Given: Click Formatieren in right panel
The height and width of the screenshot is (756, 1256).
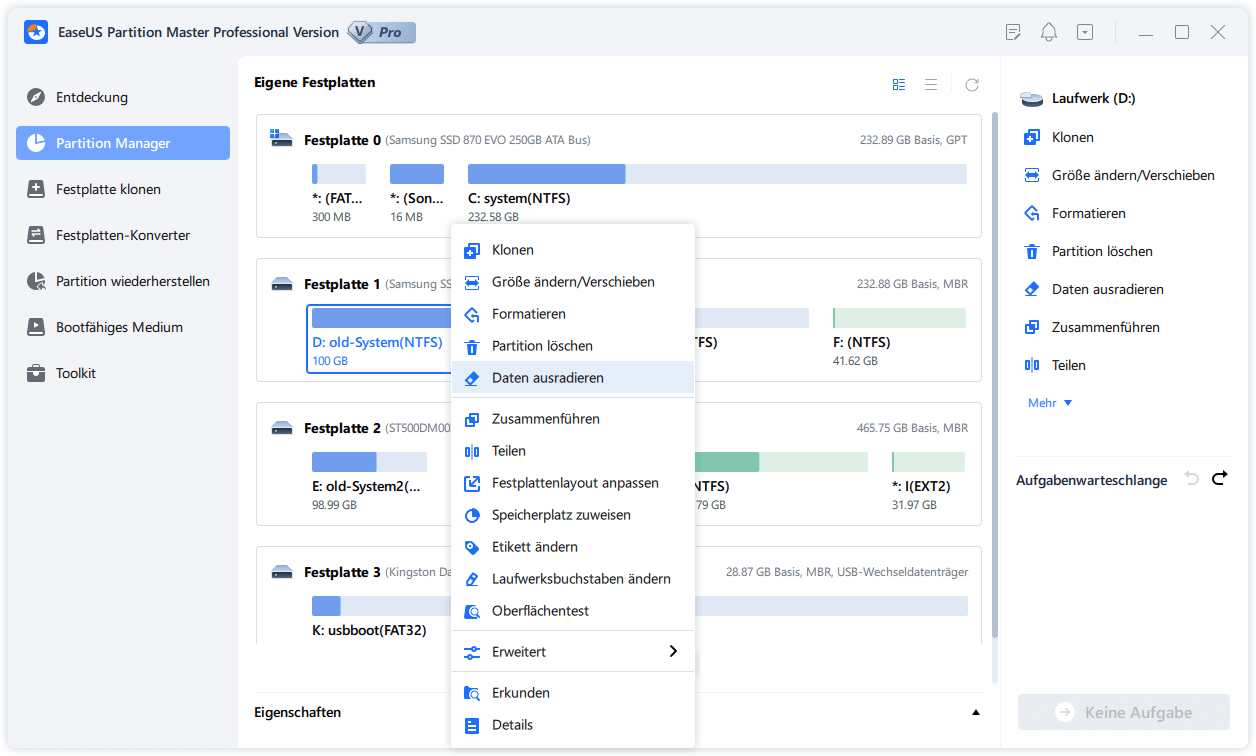Looking at the screenshot, I should pyautogui.click(x=1075, y=213).
